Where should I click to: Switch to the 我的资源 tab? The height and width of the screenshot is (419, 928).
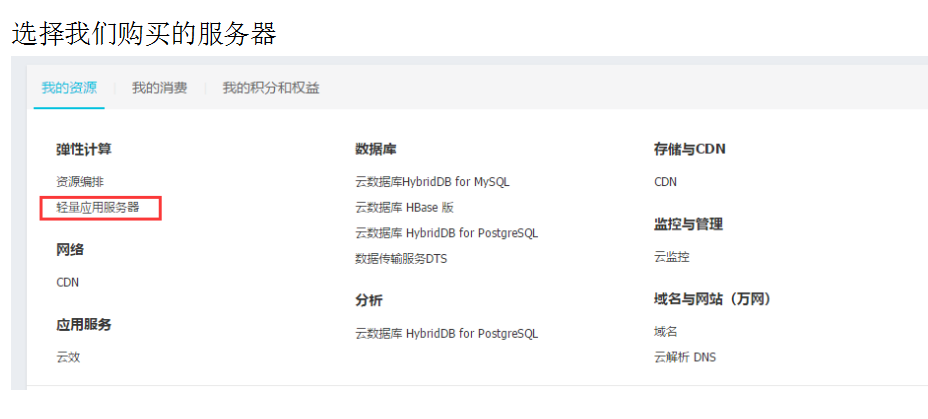click(x=69, y=88)
